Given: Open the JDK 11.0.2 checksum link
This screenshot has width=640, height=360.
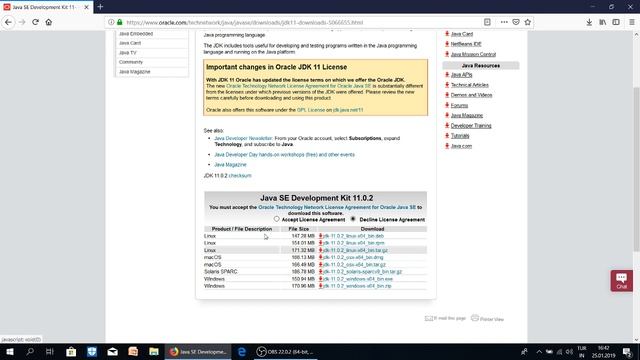Looking at the screenshot, I should pyautogui.click(x=240, y=176).
